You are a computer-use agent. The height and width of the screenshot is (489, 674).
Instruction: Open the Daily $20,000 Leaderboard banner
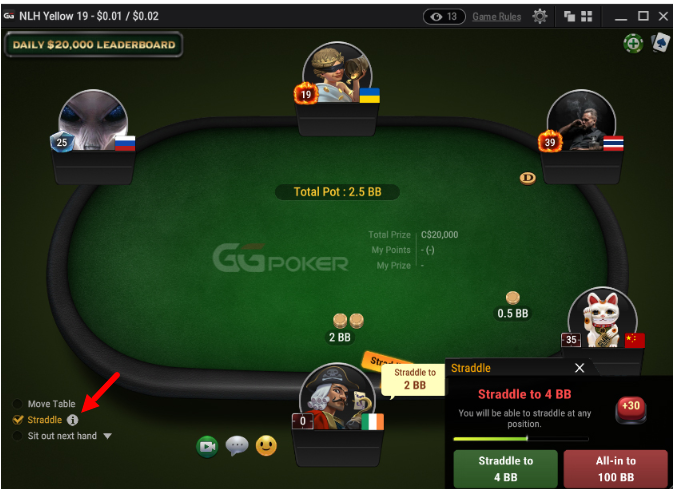pyautogui.click(x=94, y=45)
